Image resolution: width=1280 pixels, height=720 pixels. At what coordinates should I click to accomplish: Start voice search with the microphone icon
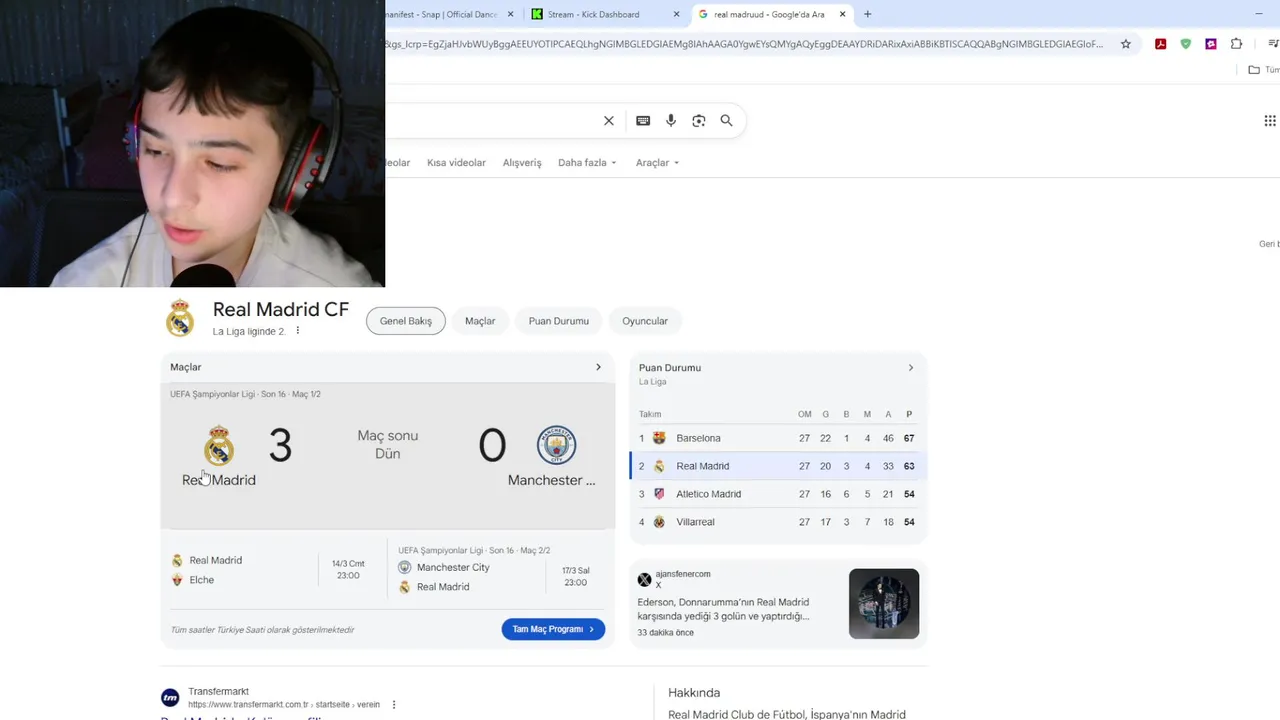point(671,121)
